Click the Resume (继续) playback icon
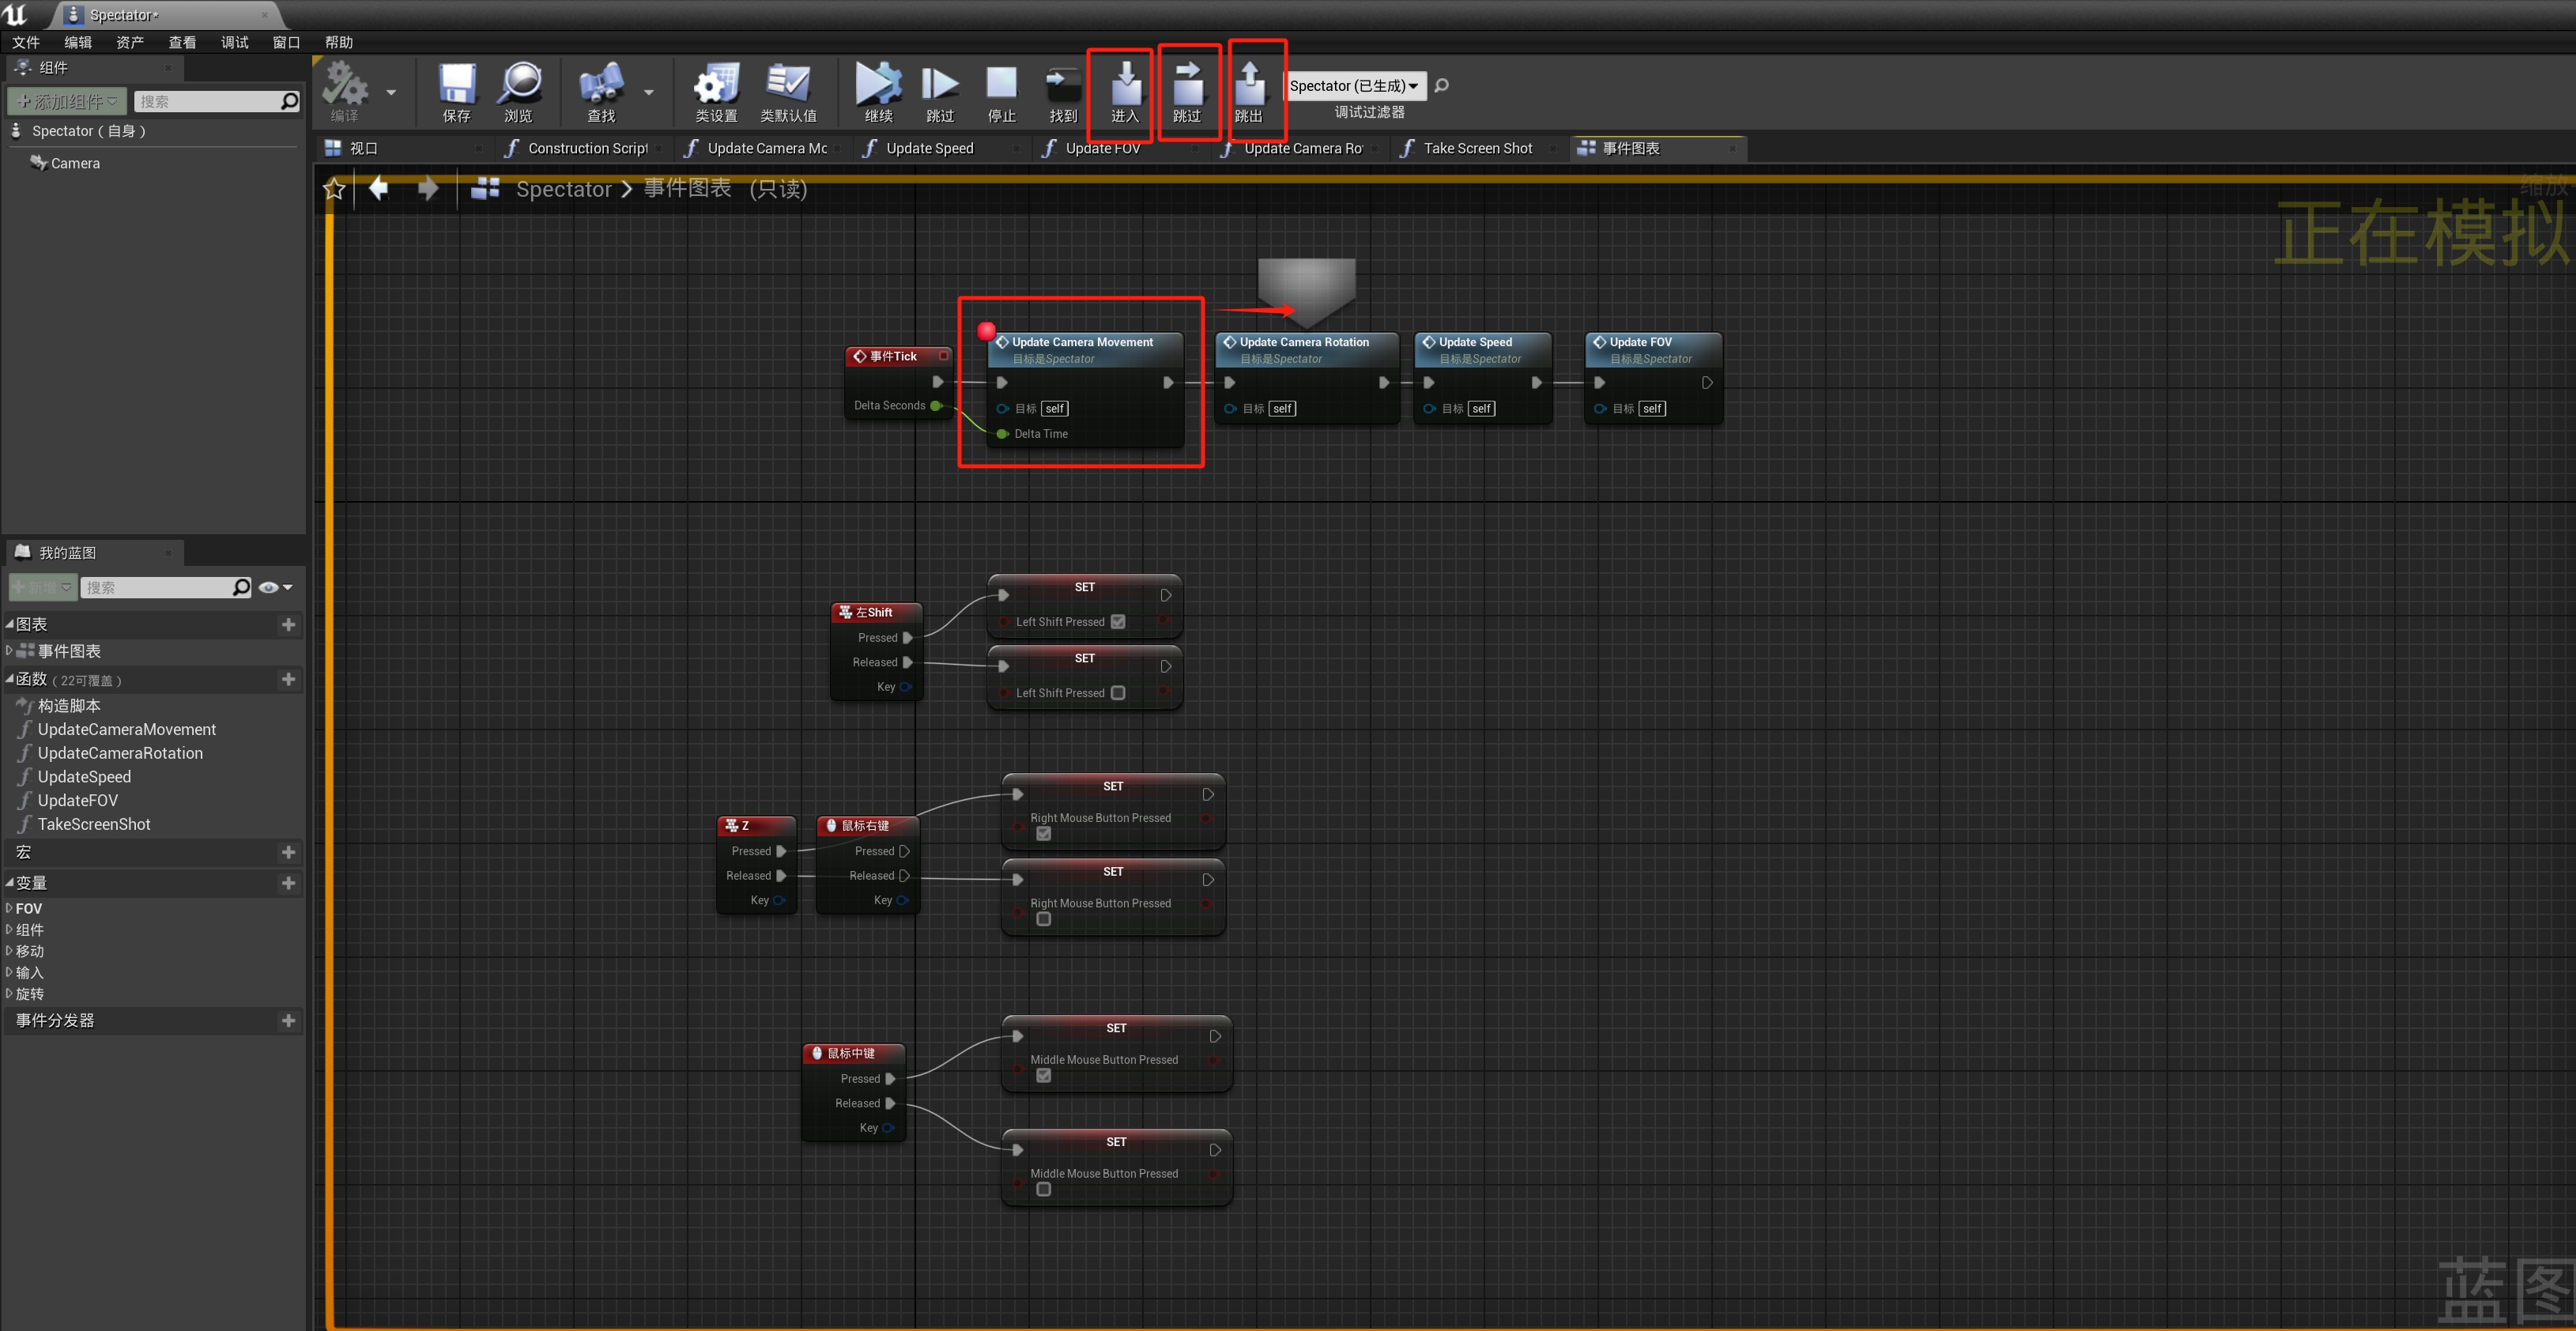This screenshot has width=2576, height=1331. (878, 85)
